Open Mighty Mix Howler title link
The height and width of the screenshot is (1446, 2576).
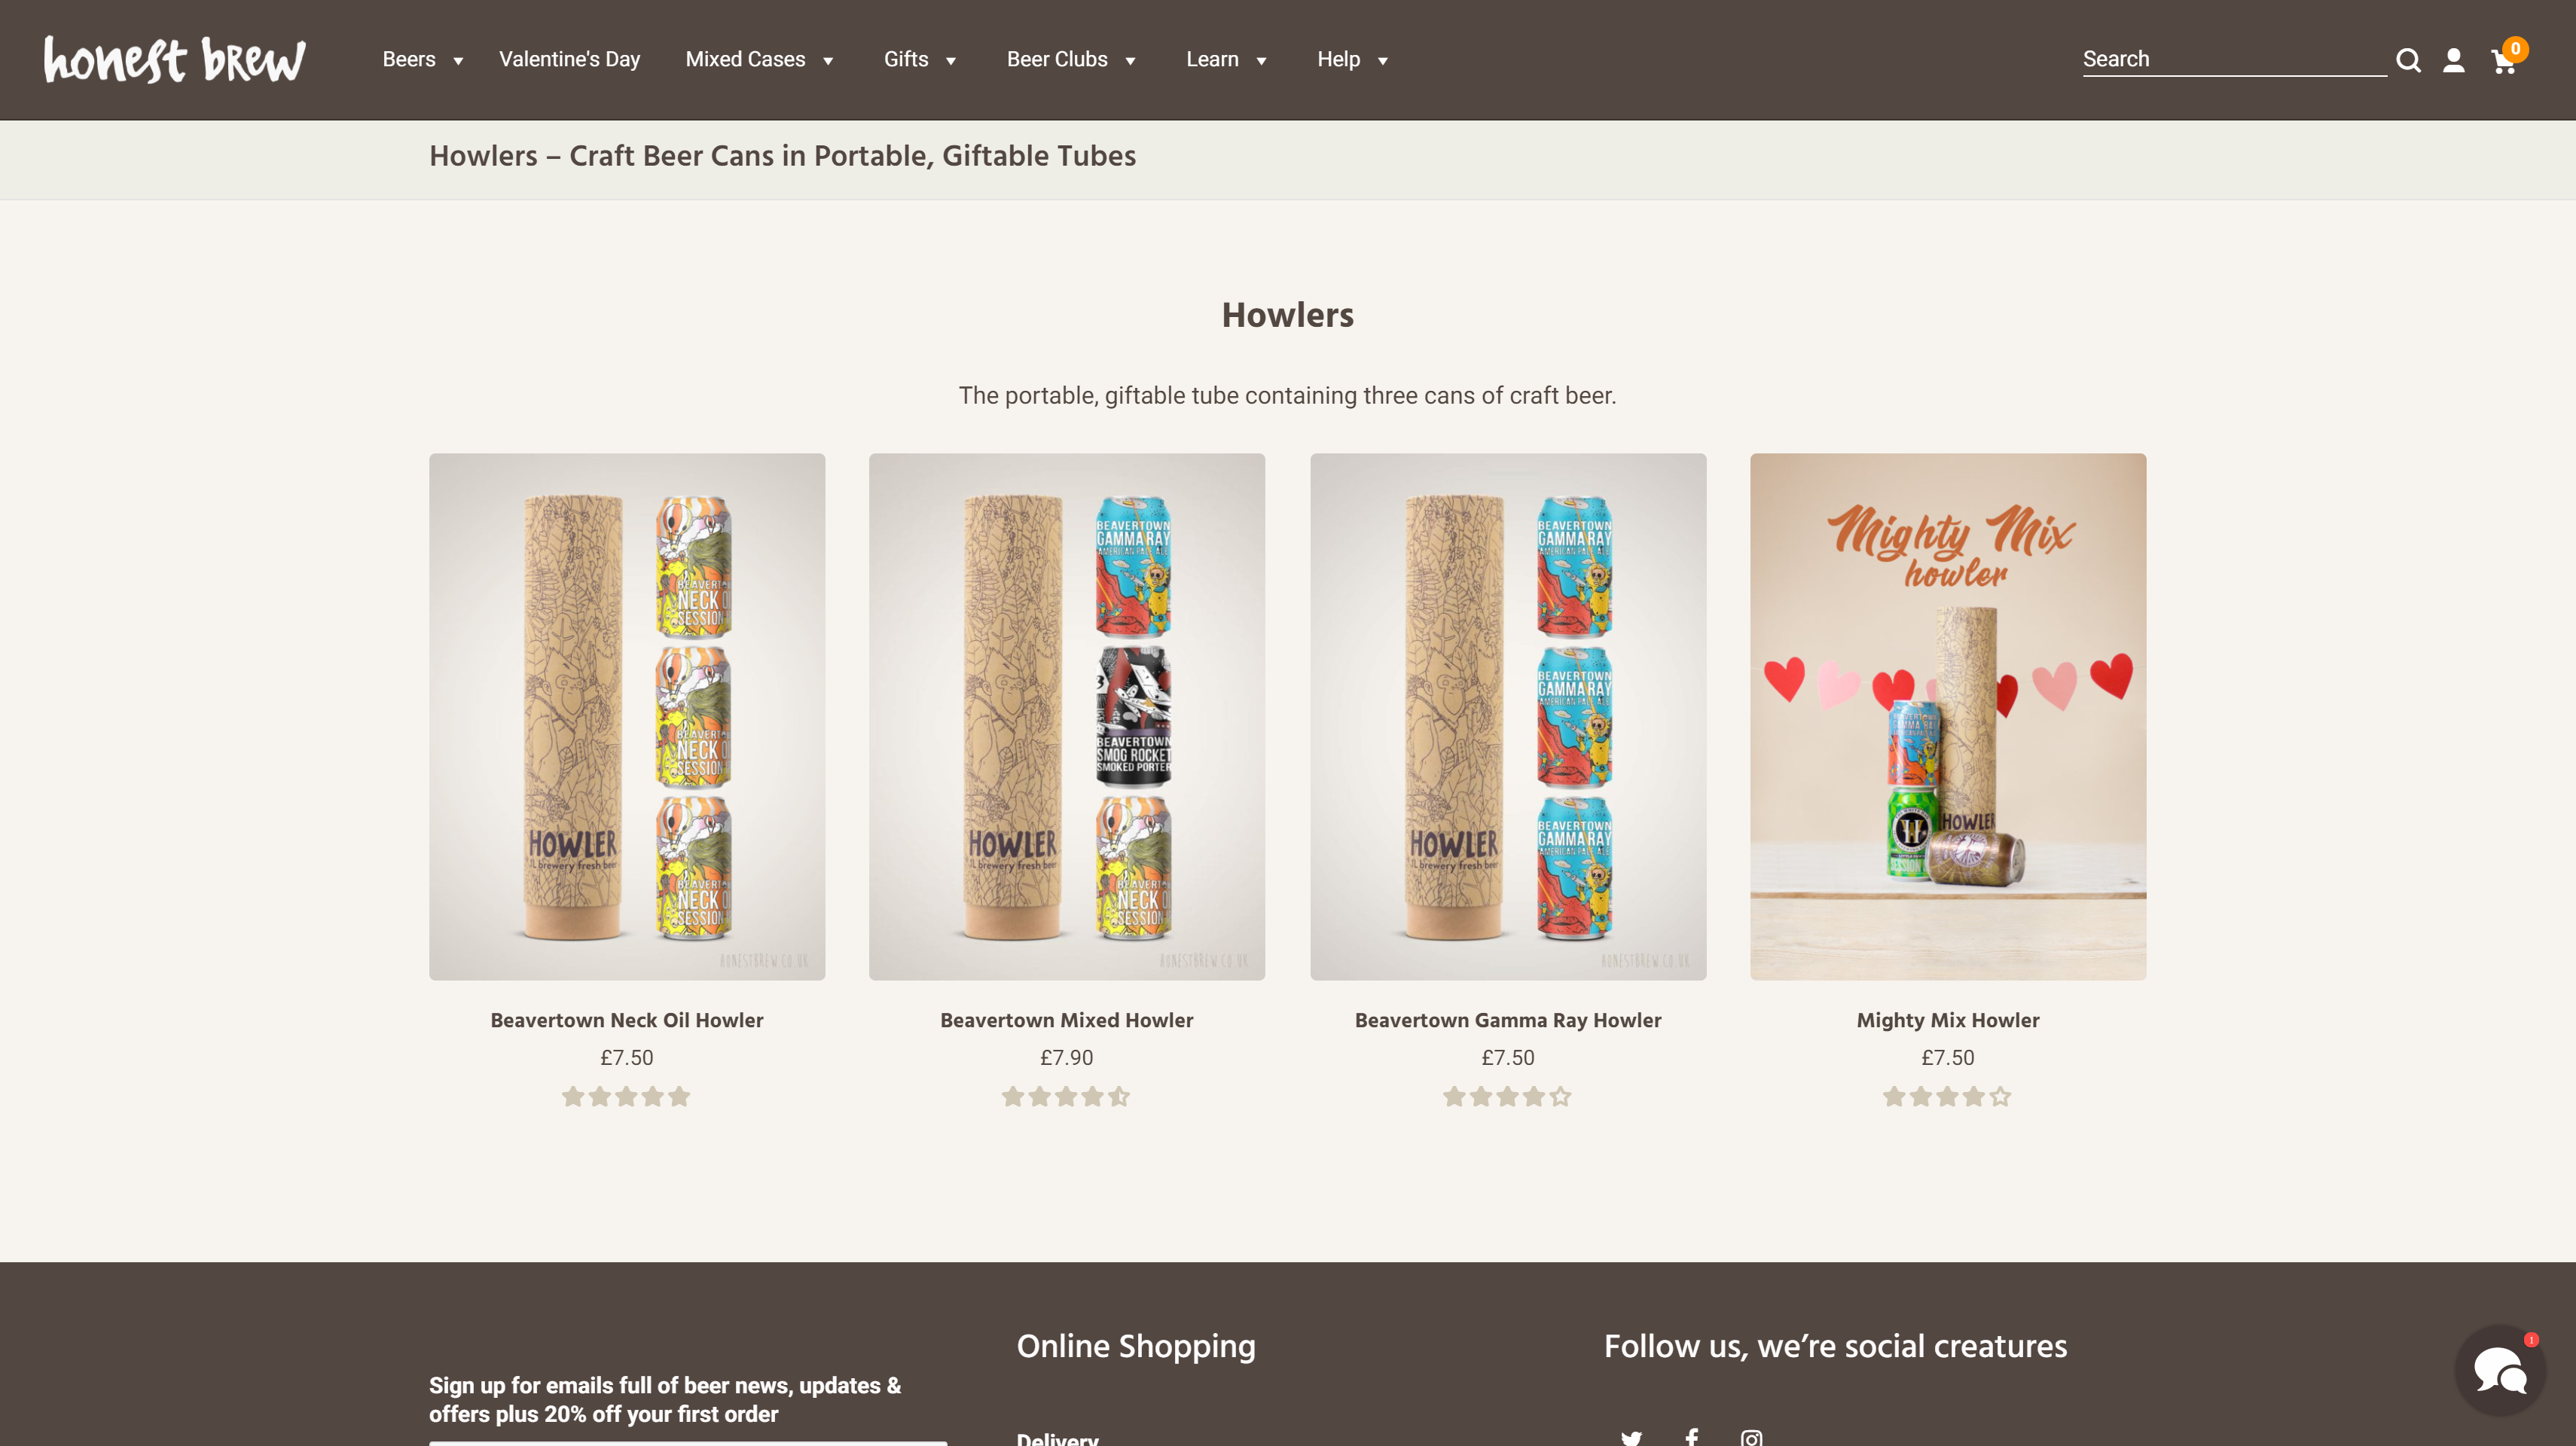click(1947, 1020)
